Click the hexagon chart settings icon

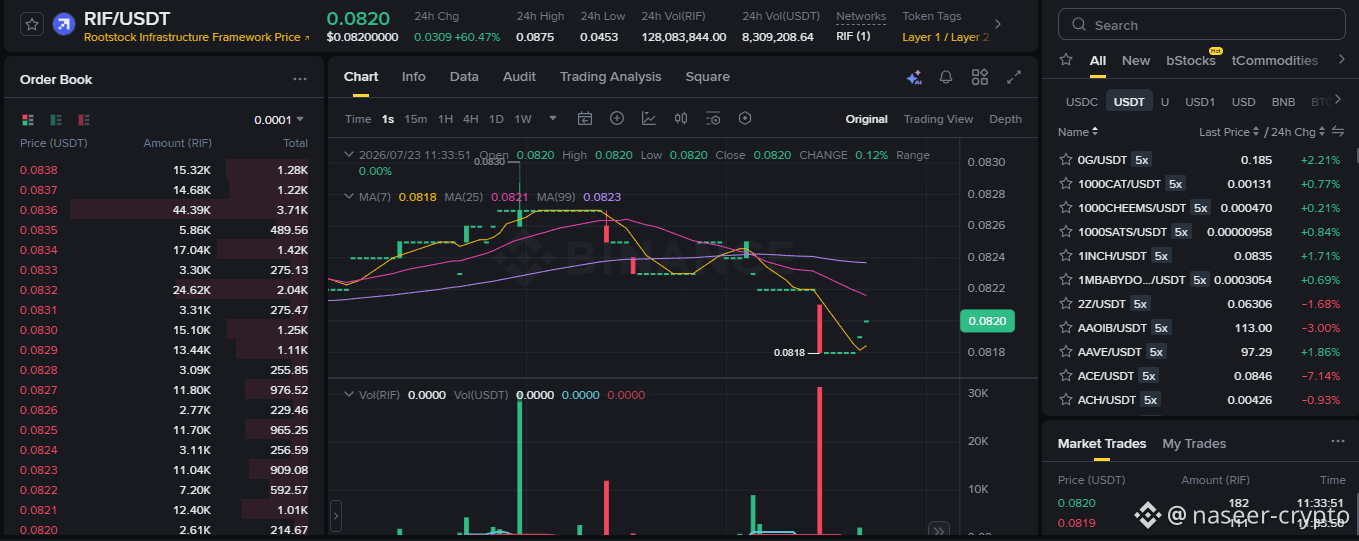(x=745, y=118)
